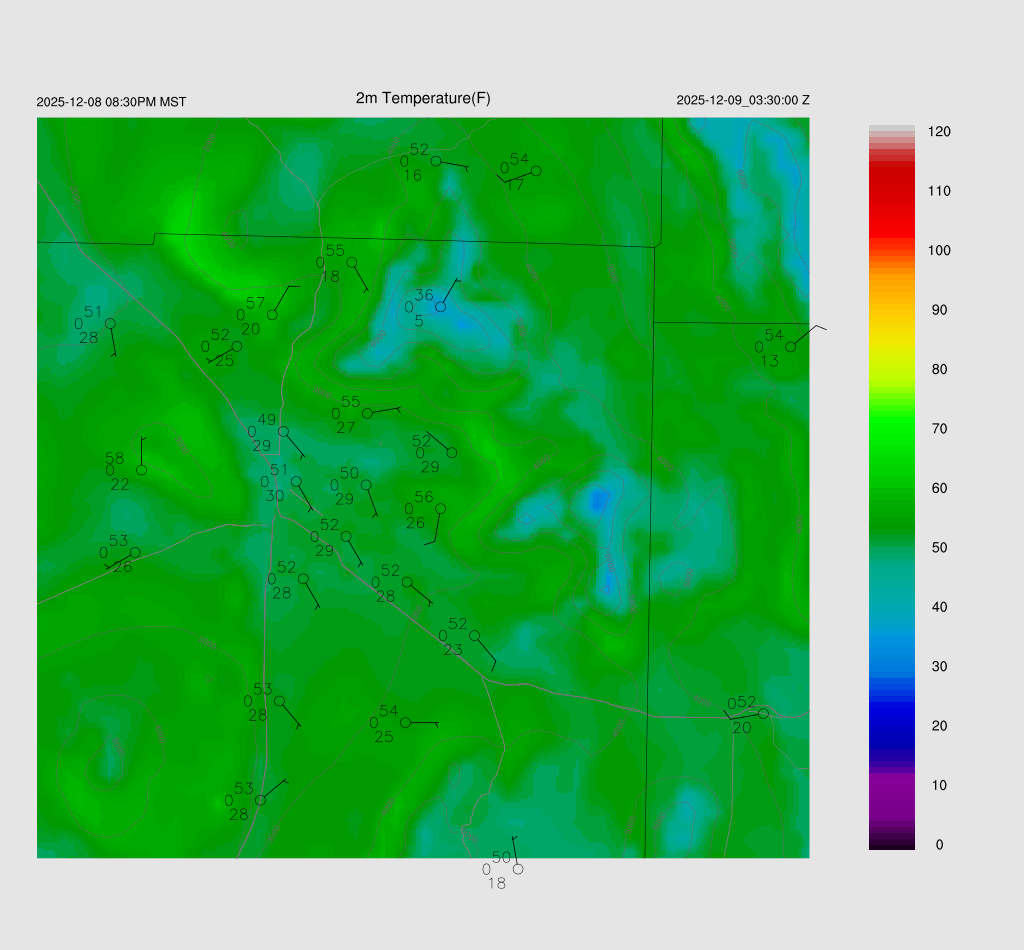The image size is (1024, 950).
Task: Select the station marker with 54 over 25
Action: (405, 722)
